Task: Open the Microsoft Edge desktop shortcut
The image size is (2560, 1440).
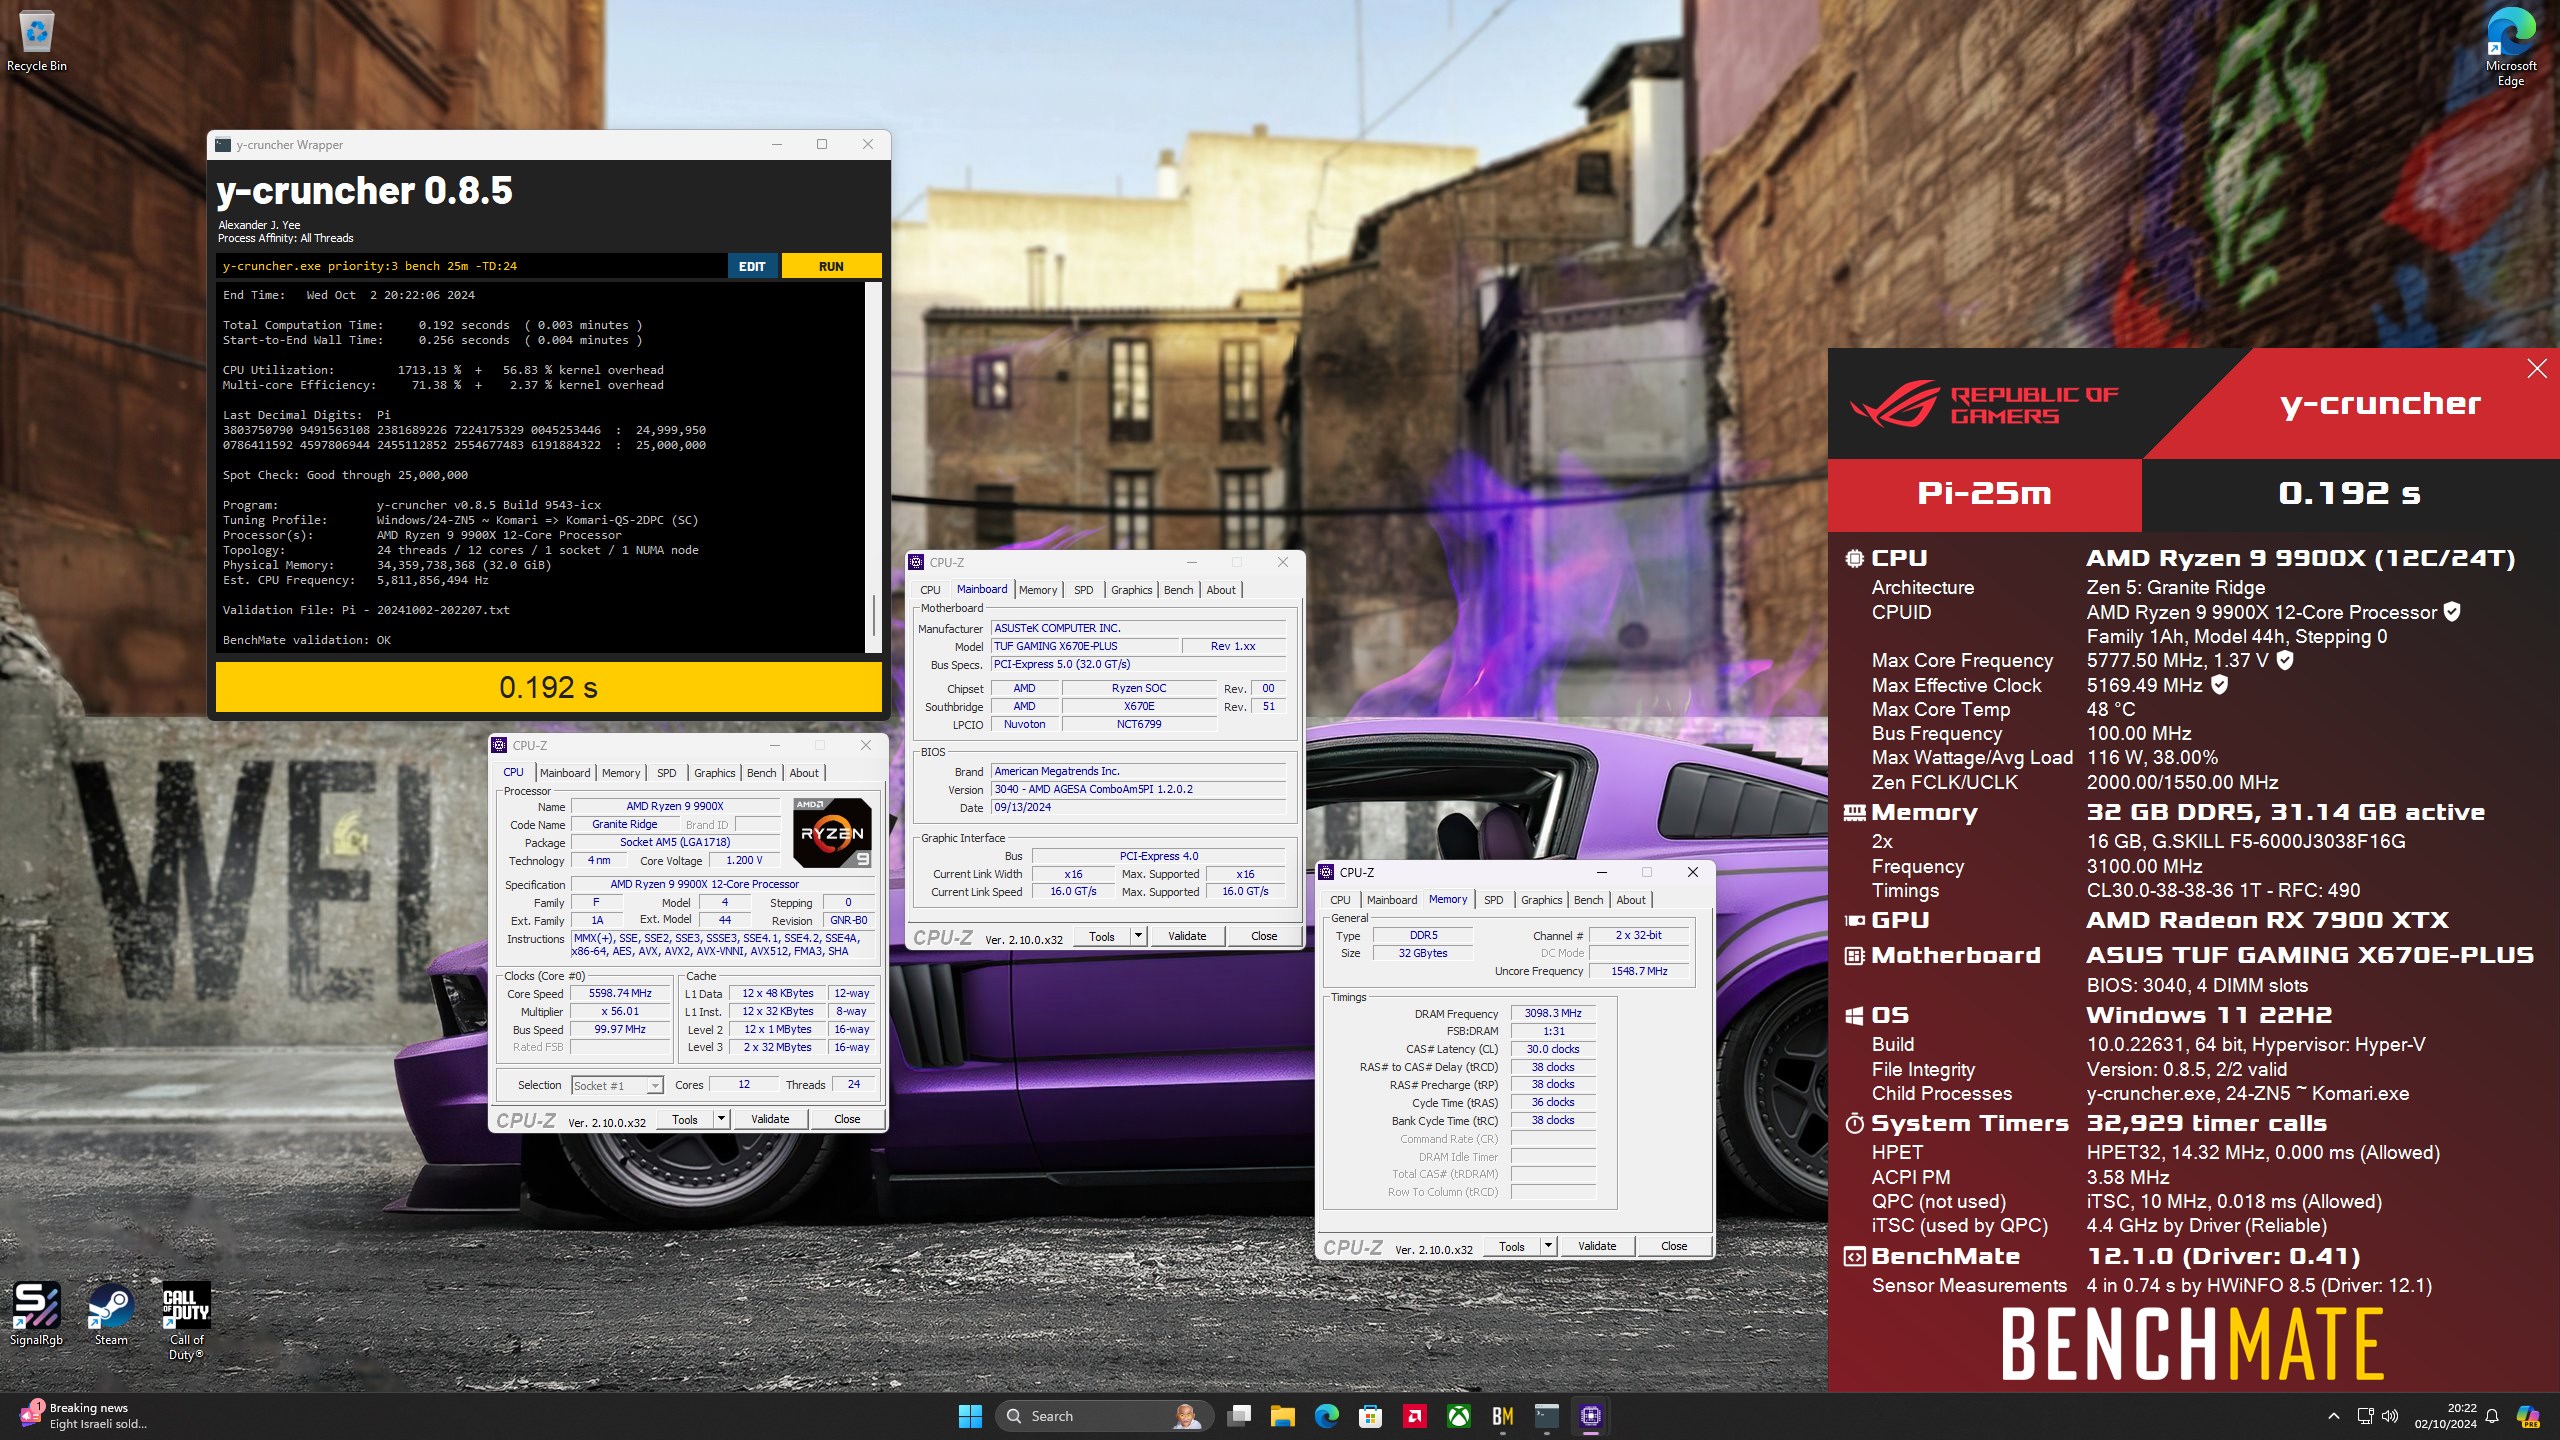Action: (2510, 46)
